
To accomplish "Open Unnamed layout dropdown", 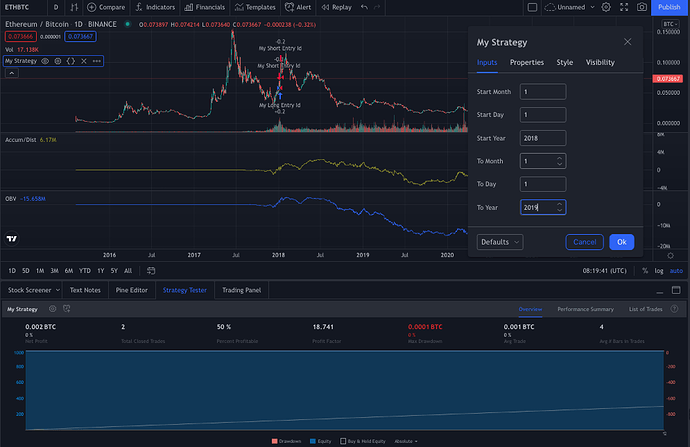I will 569,7.
